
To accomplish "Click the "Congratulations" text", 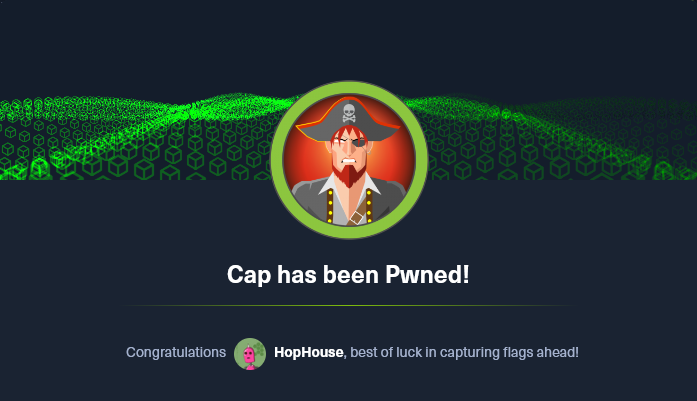I will [x=176, y=352].
